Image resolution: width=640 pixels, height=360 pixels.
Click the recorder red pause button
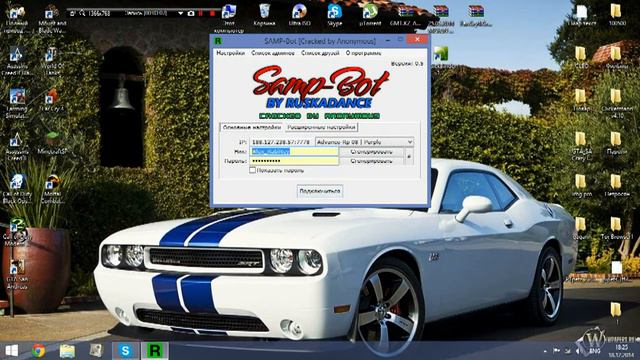coord(201,13)
